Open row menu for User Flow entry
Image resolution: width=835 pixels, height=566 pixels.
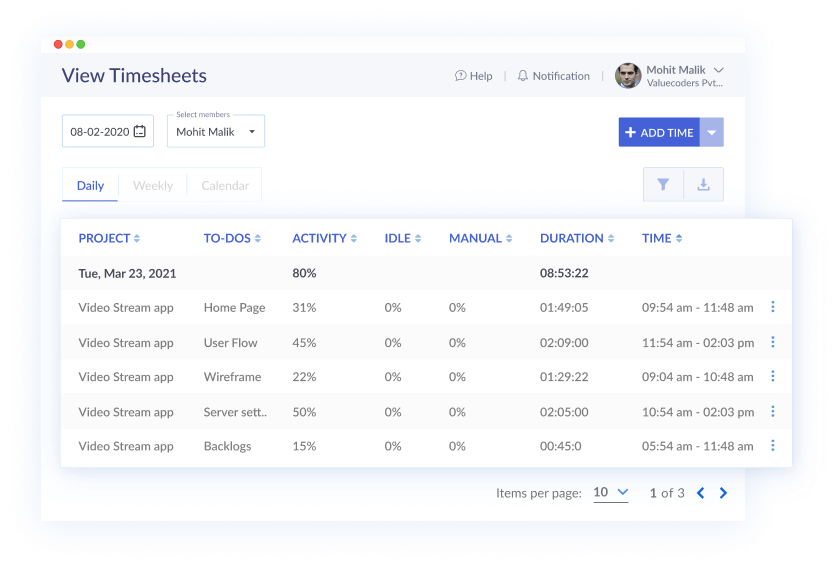pos(773,342)
